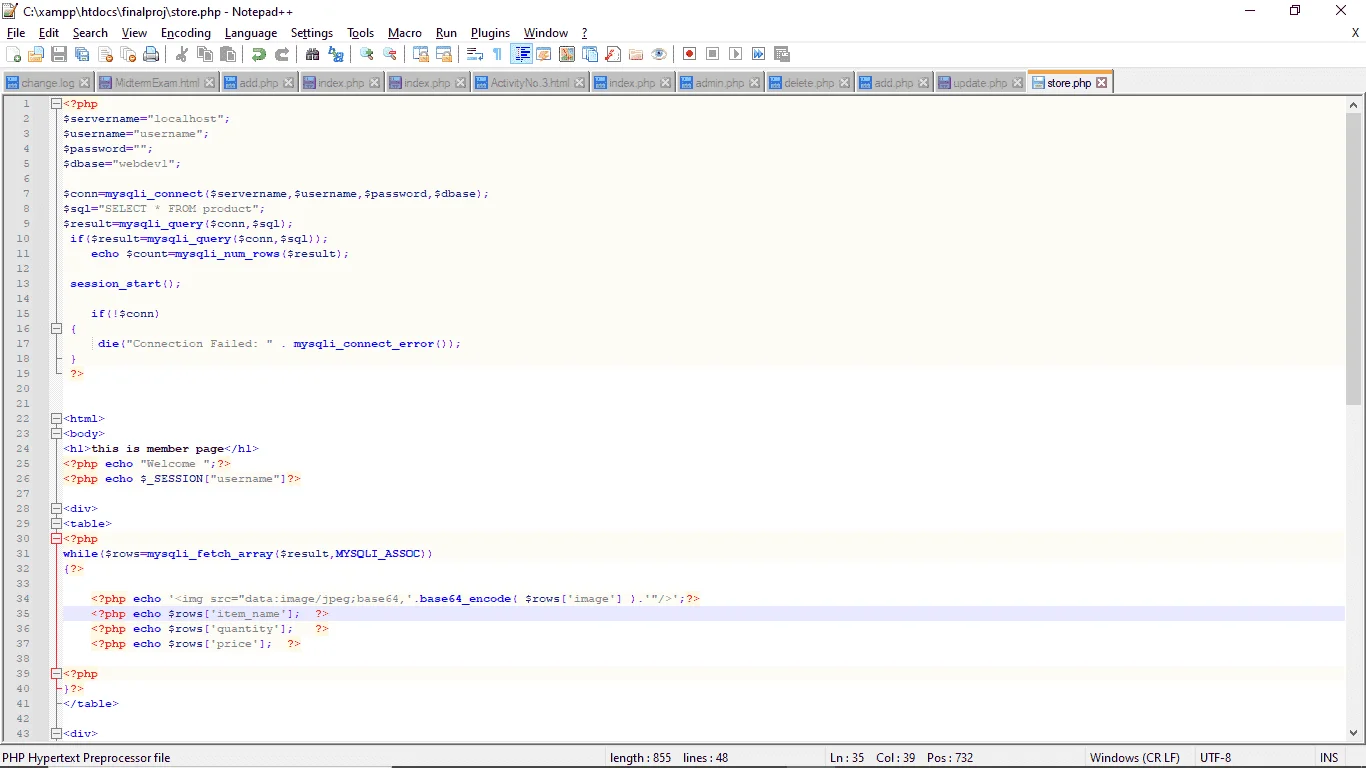
Task: Toggle synchronize horizontal scrolling button
Action: coord(444,54)
